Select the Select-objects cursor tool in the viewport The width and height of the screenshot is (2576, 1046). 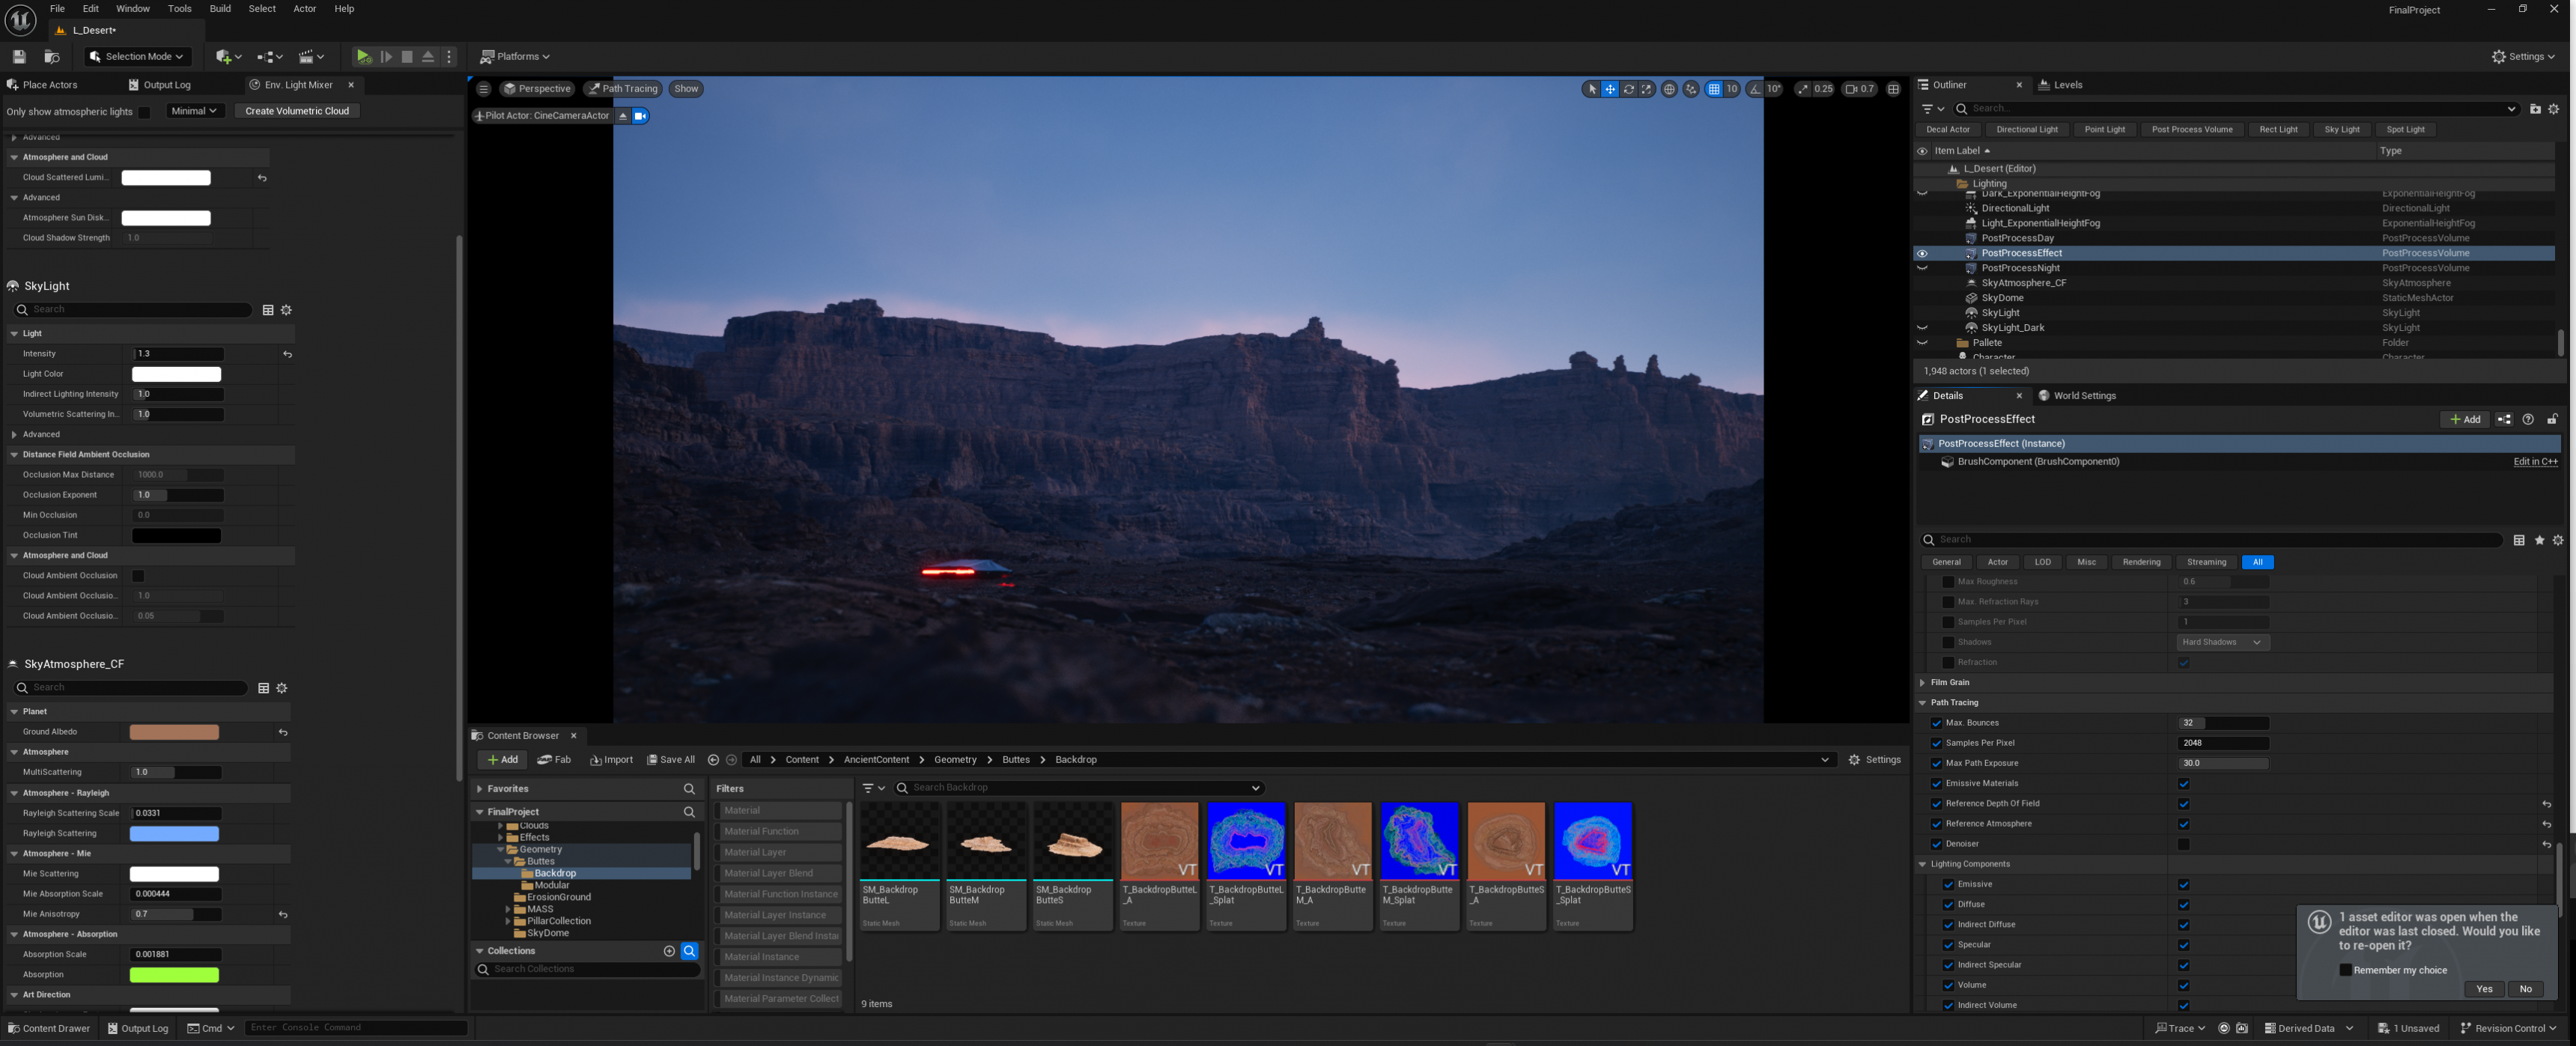1592,89
